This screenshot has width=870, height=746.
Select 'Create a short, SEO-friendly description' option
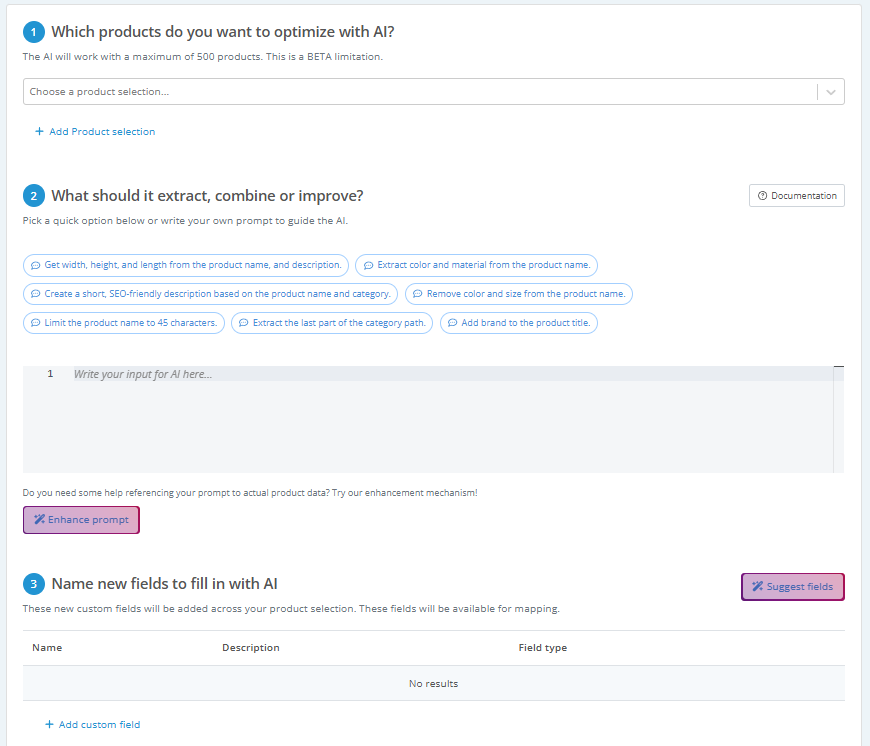pyautogui.click(x=210, y=294)
